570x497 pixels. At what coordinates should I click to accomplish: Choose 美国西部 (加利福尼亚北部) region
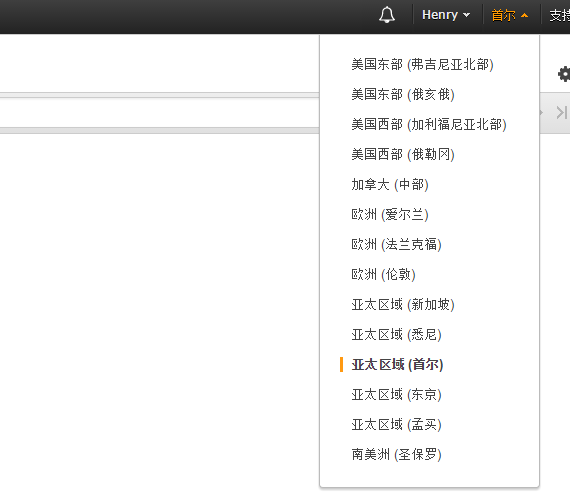429,125
